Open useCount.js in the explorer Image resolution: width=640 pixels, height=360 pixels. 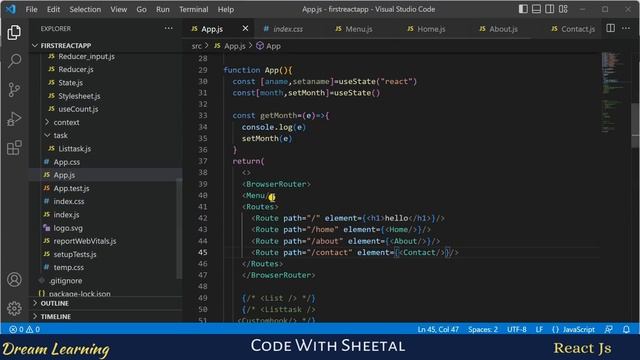click(x=78, y=109)
